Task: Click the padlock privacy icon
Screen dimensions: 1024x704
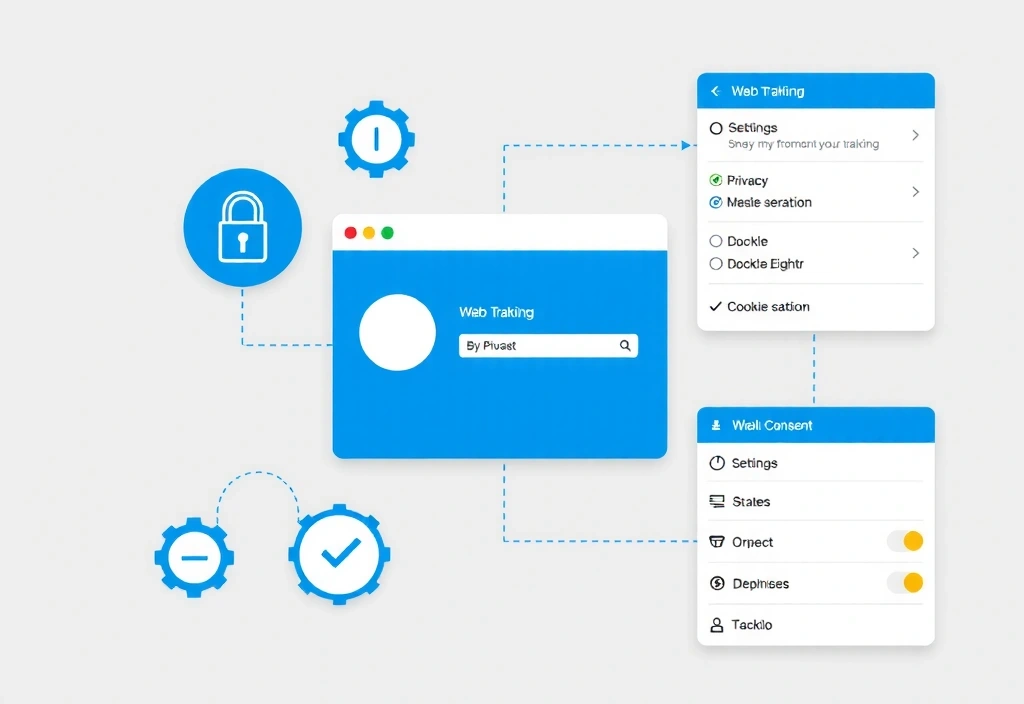Action: coord(241,228)
